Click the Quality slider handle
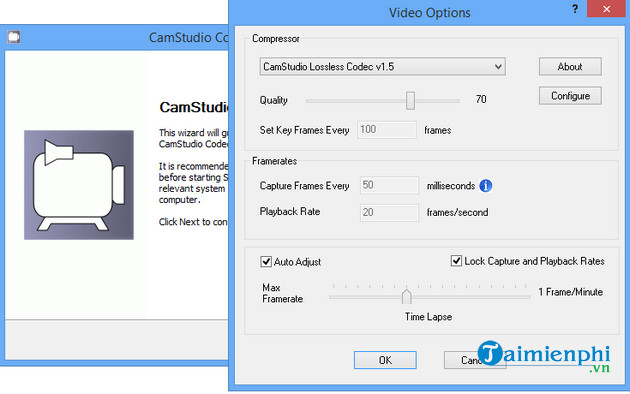Image resolution: width=630 pixels, height=394 pixels. [x=410, y=100]
